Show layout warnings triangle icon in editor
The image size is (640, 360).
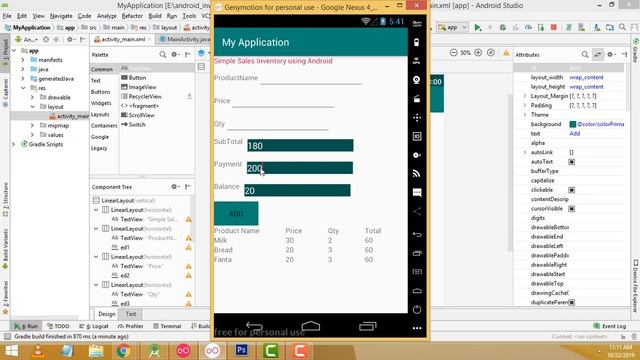pos(506,53)
